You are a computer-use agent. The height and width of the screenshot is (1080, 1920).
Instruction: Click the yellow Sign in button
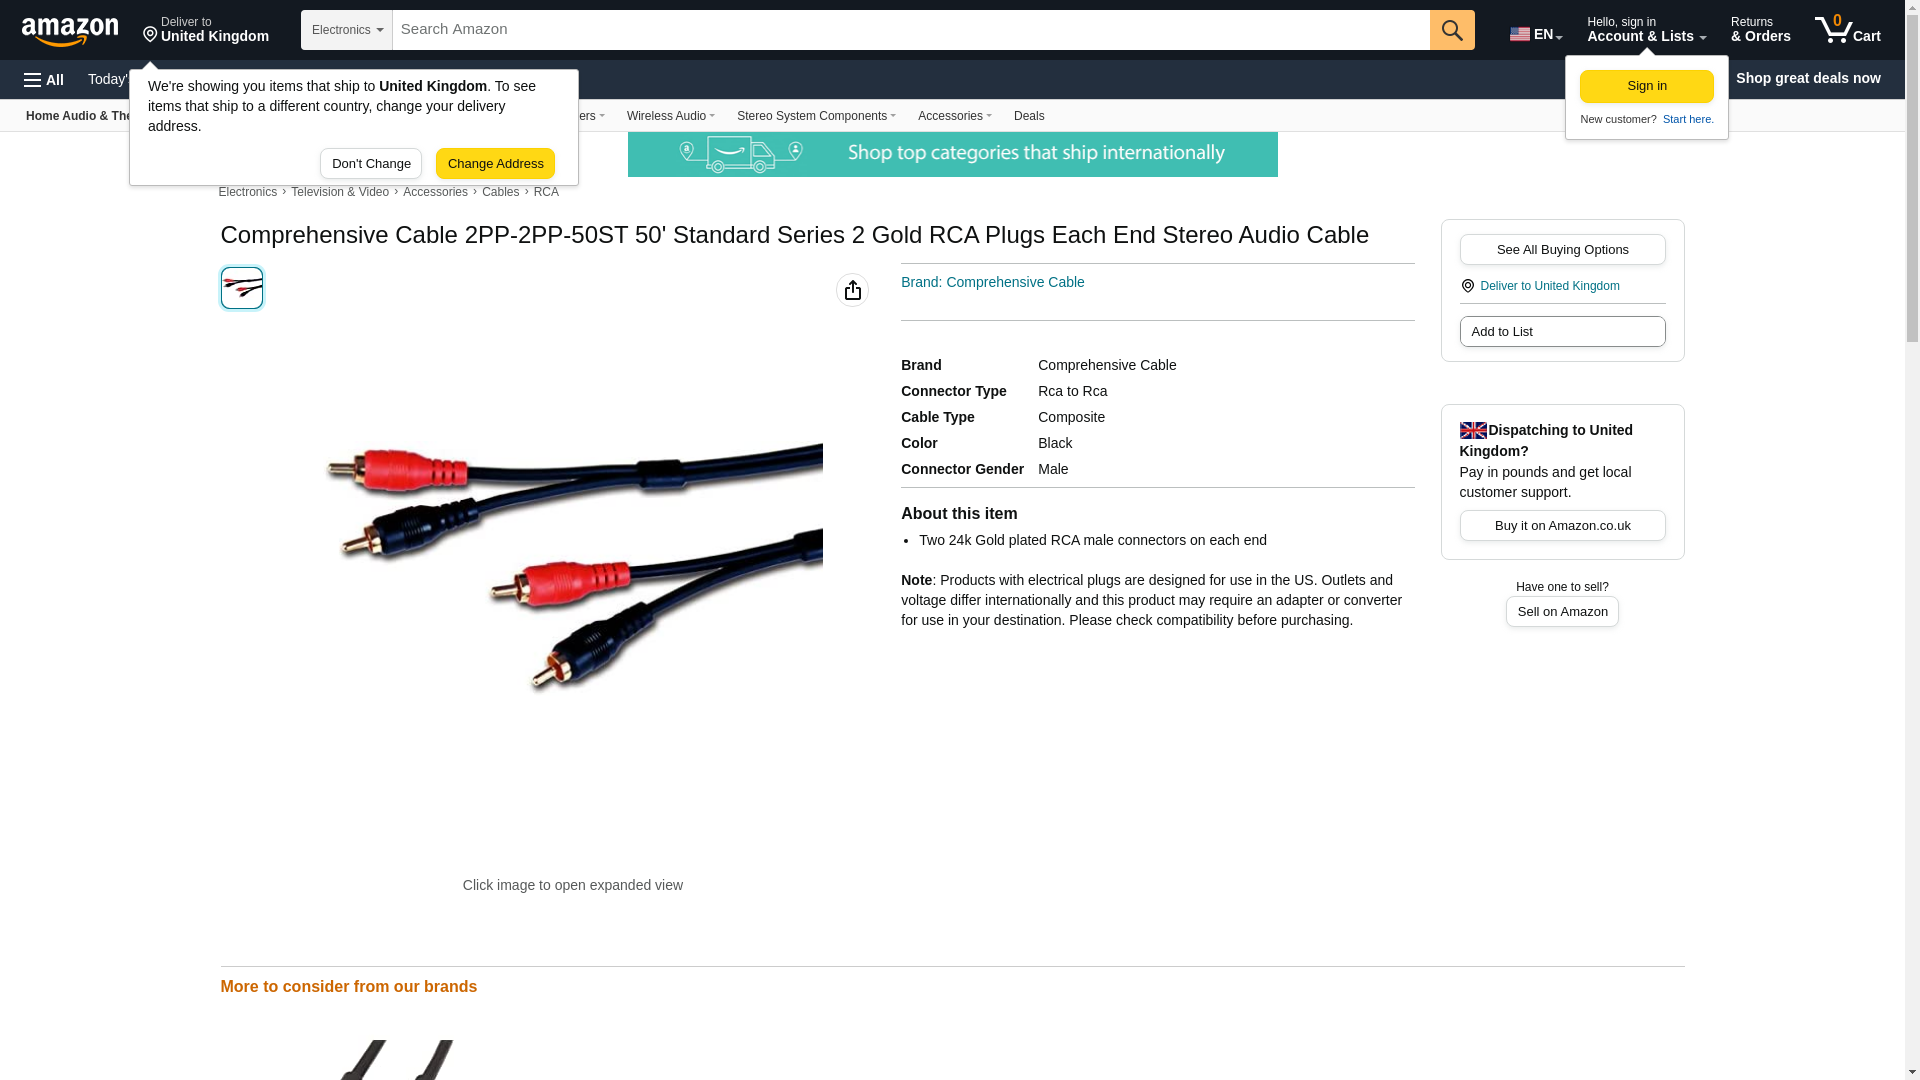click(x=1646, y=86)
